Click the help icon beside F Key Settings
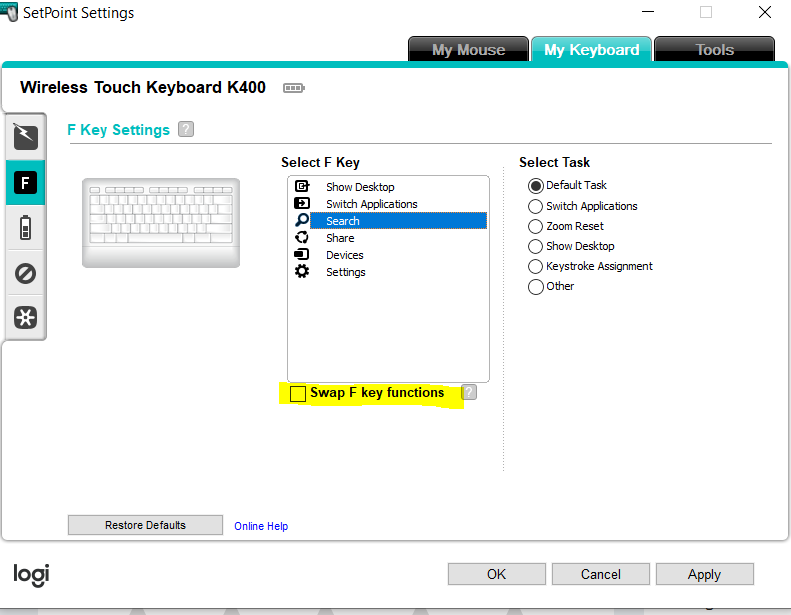Image resolution: width=791 pixels, height=615 pixels. pos(186,129)
